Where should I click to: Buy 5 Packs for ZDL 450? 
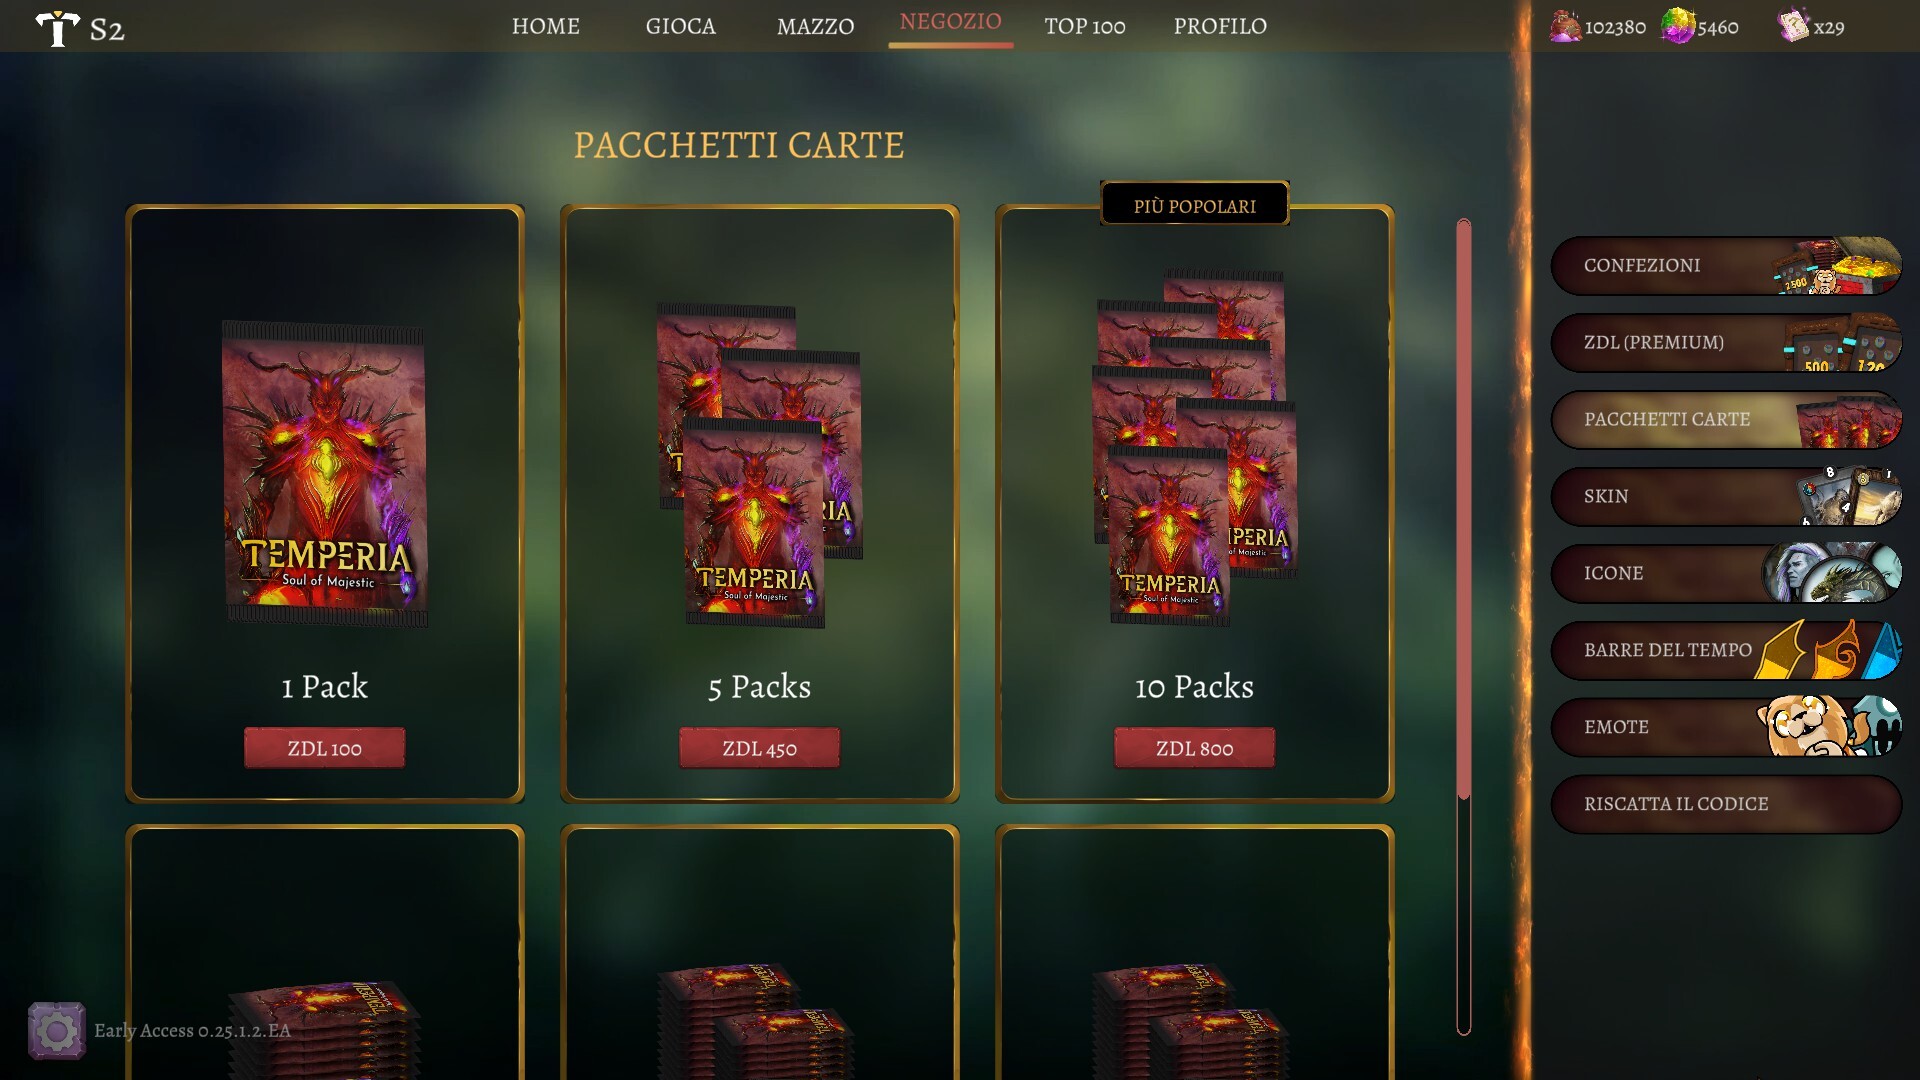click(760, 748)
